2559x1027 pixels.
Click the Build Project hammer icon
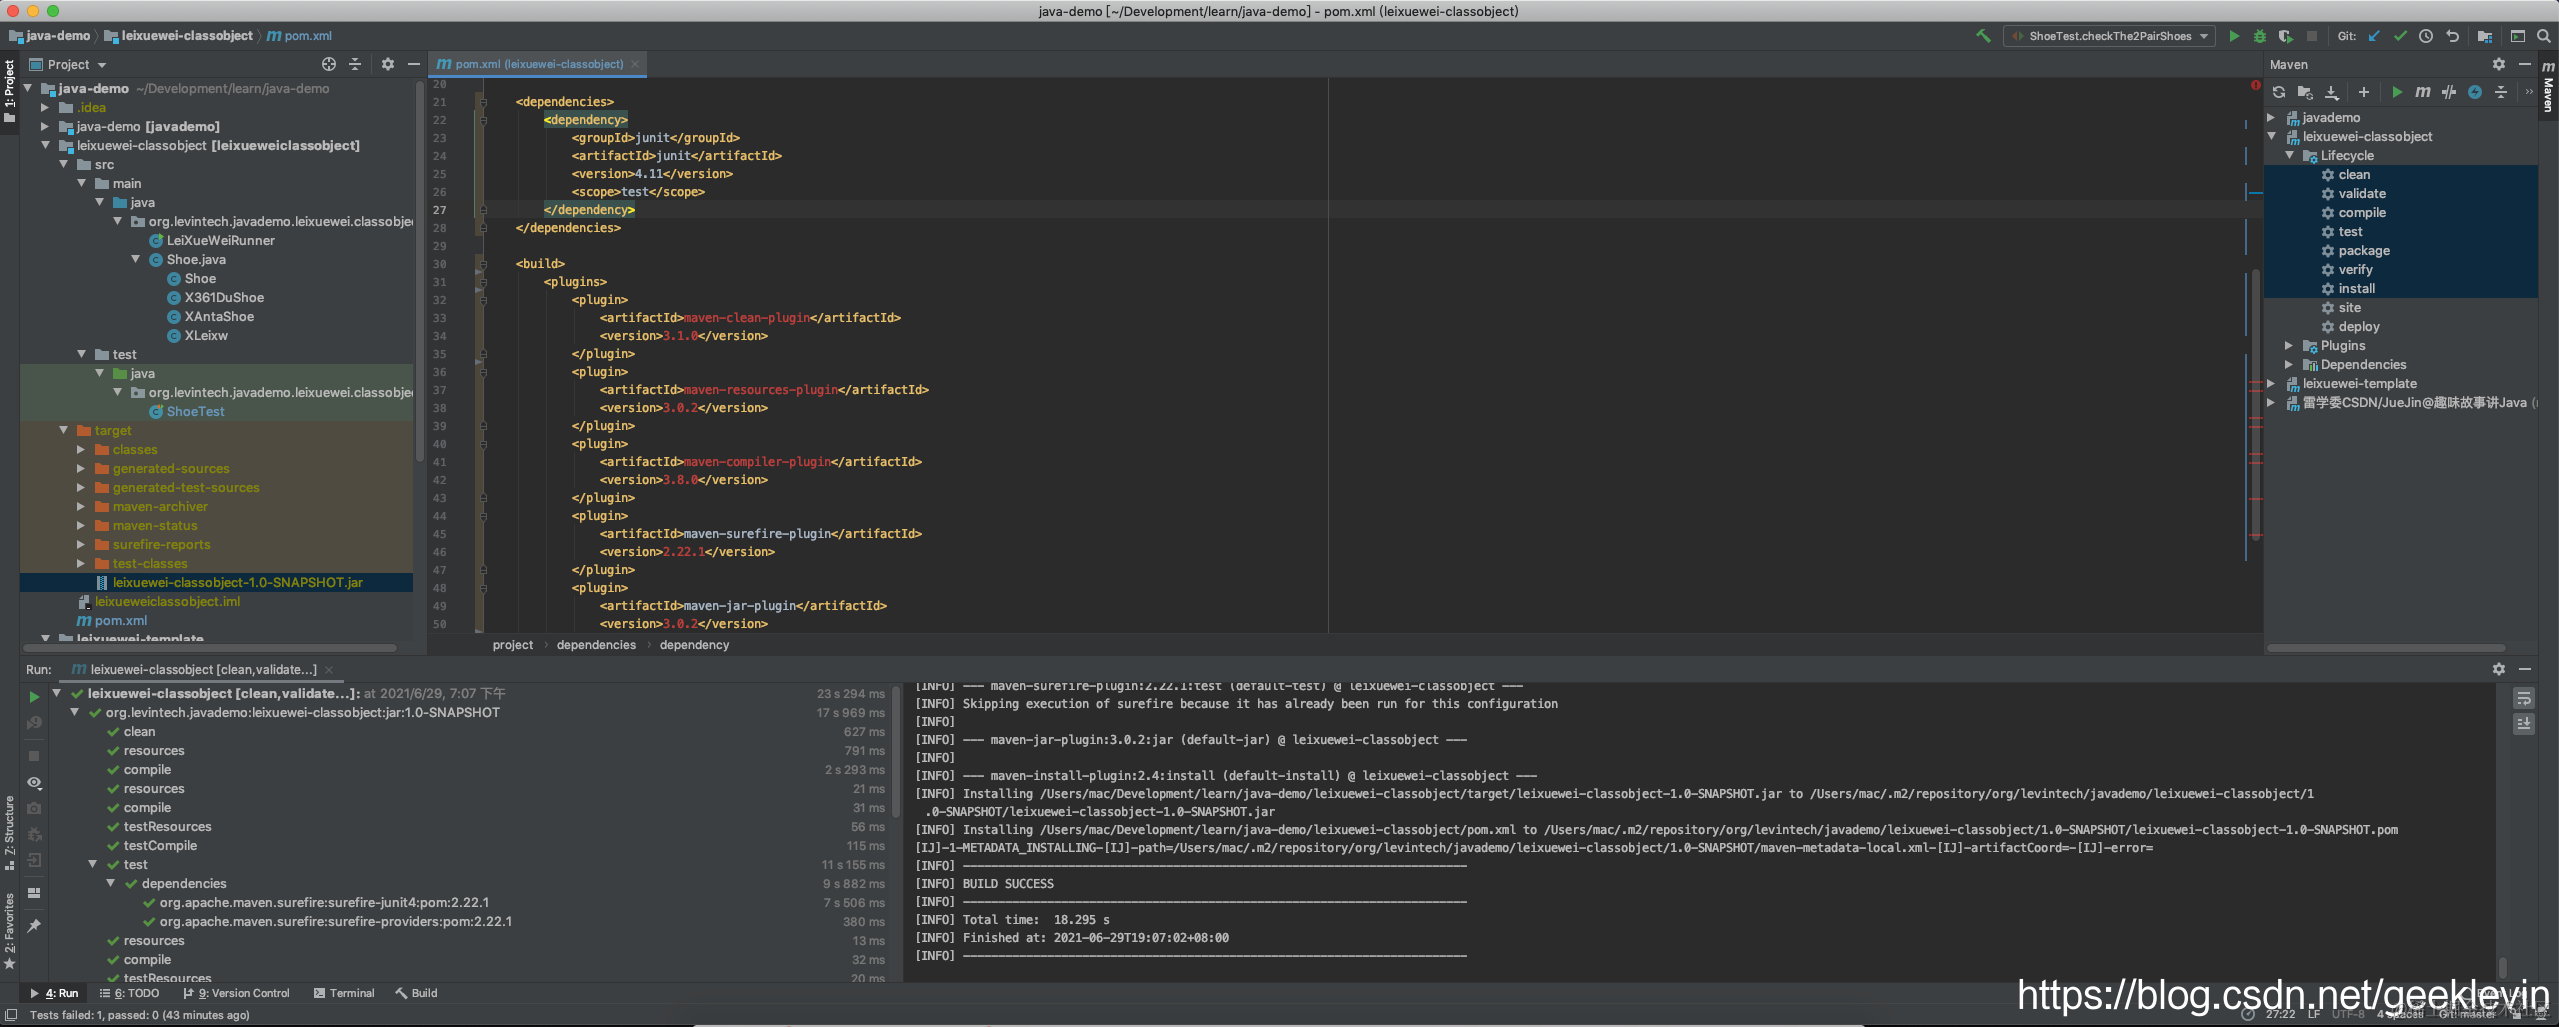click(x=1983, y=36)
